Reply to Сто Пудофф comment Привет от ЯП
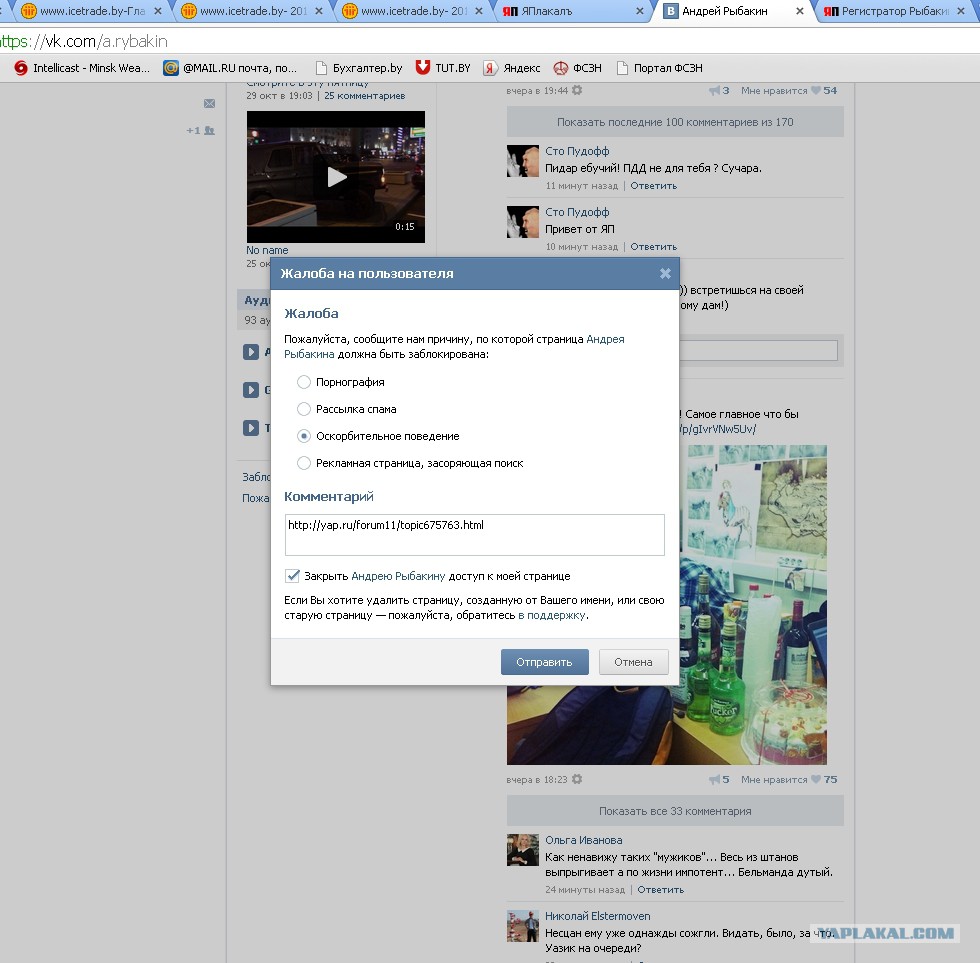 (653, 247)
